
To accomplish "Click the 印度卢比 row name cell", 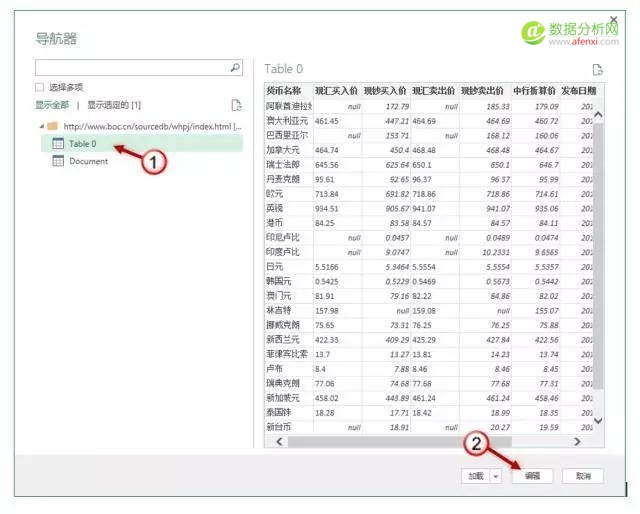I will 288,252.
